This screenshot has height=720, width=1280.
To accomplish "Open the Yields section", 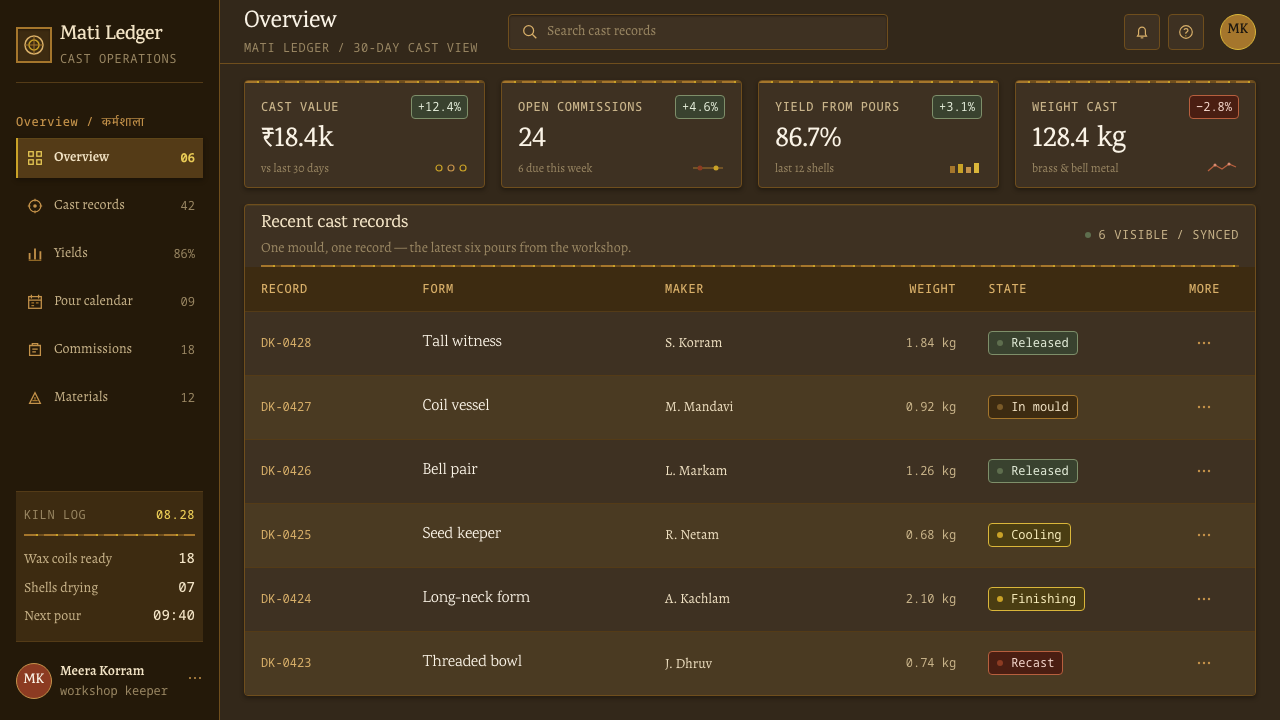I will (x=110, y=254).
